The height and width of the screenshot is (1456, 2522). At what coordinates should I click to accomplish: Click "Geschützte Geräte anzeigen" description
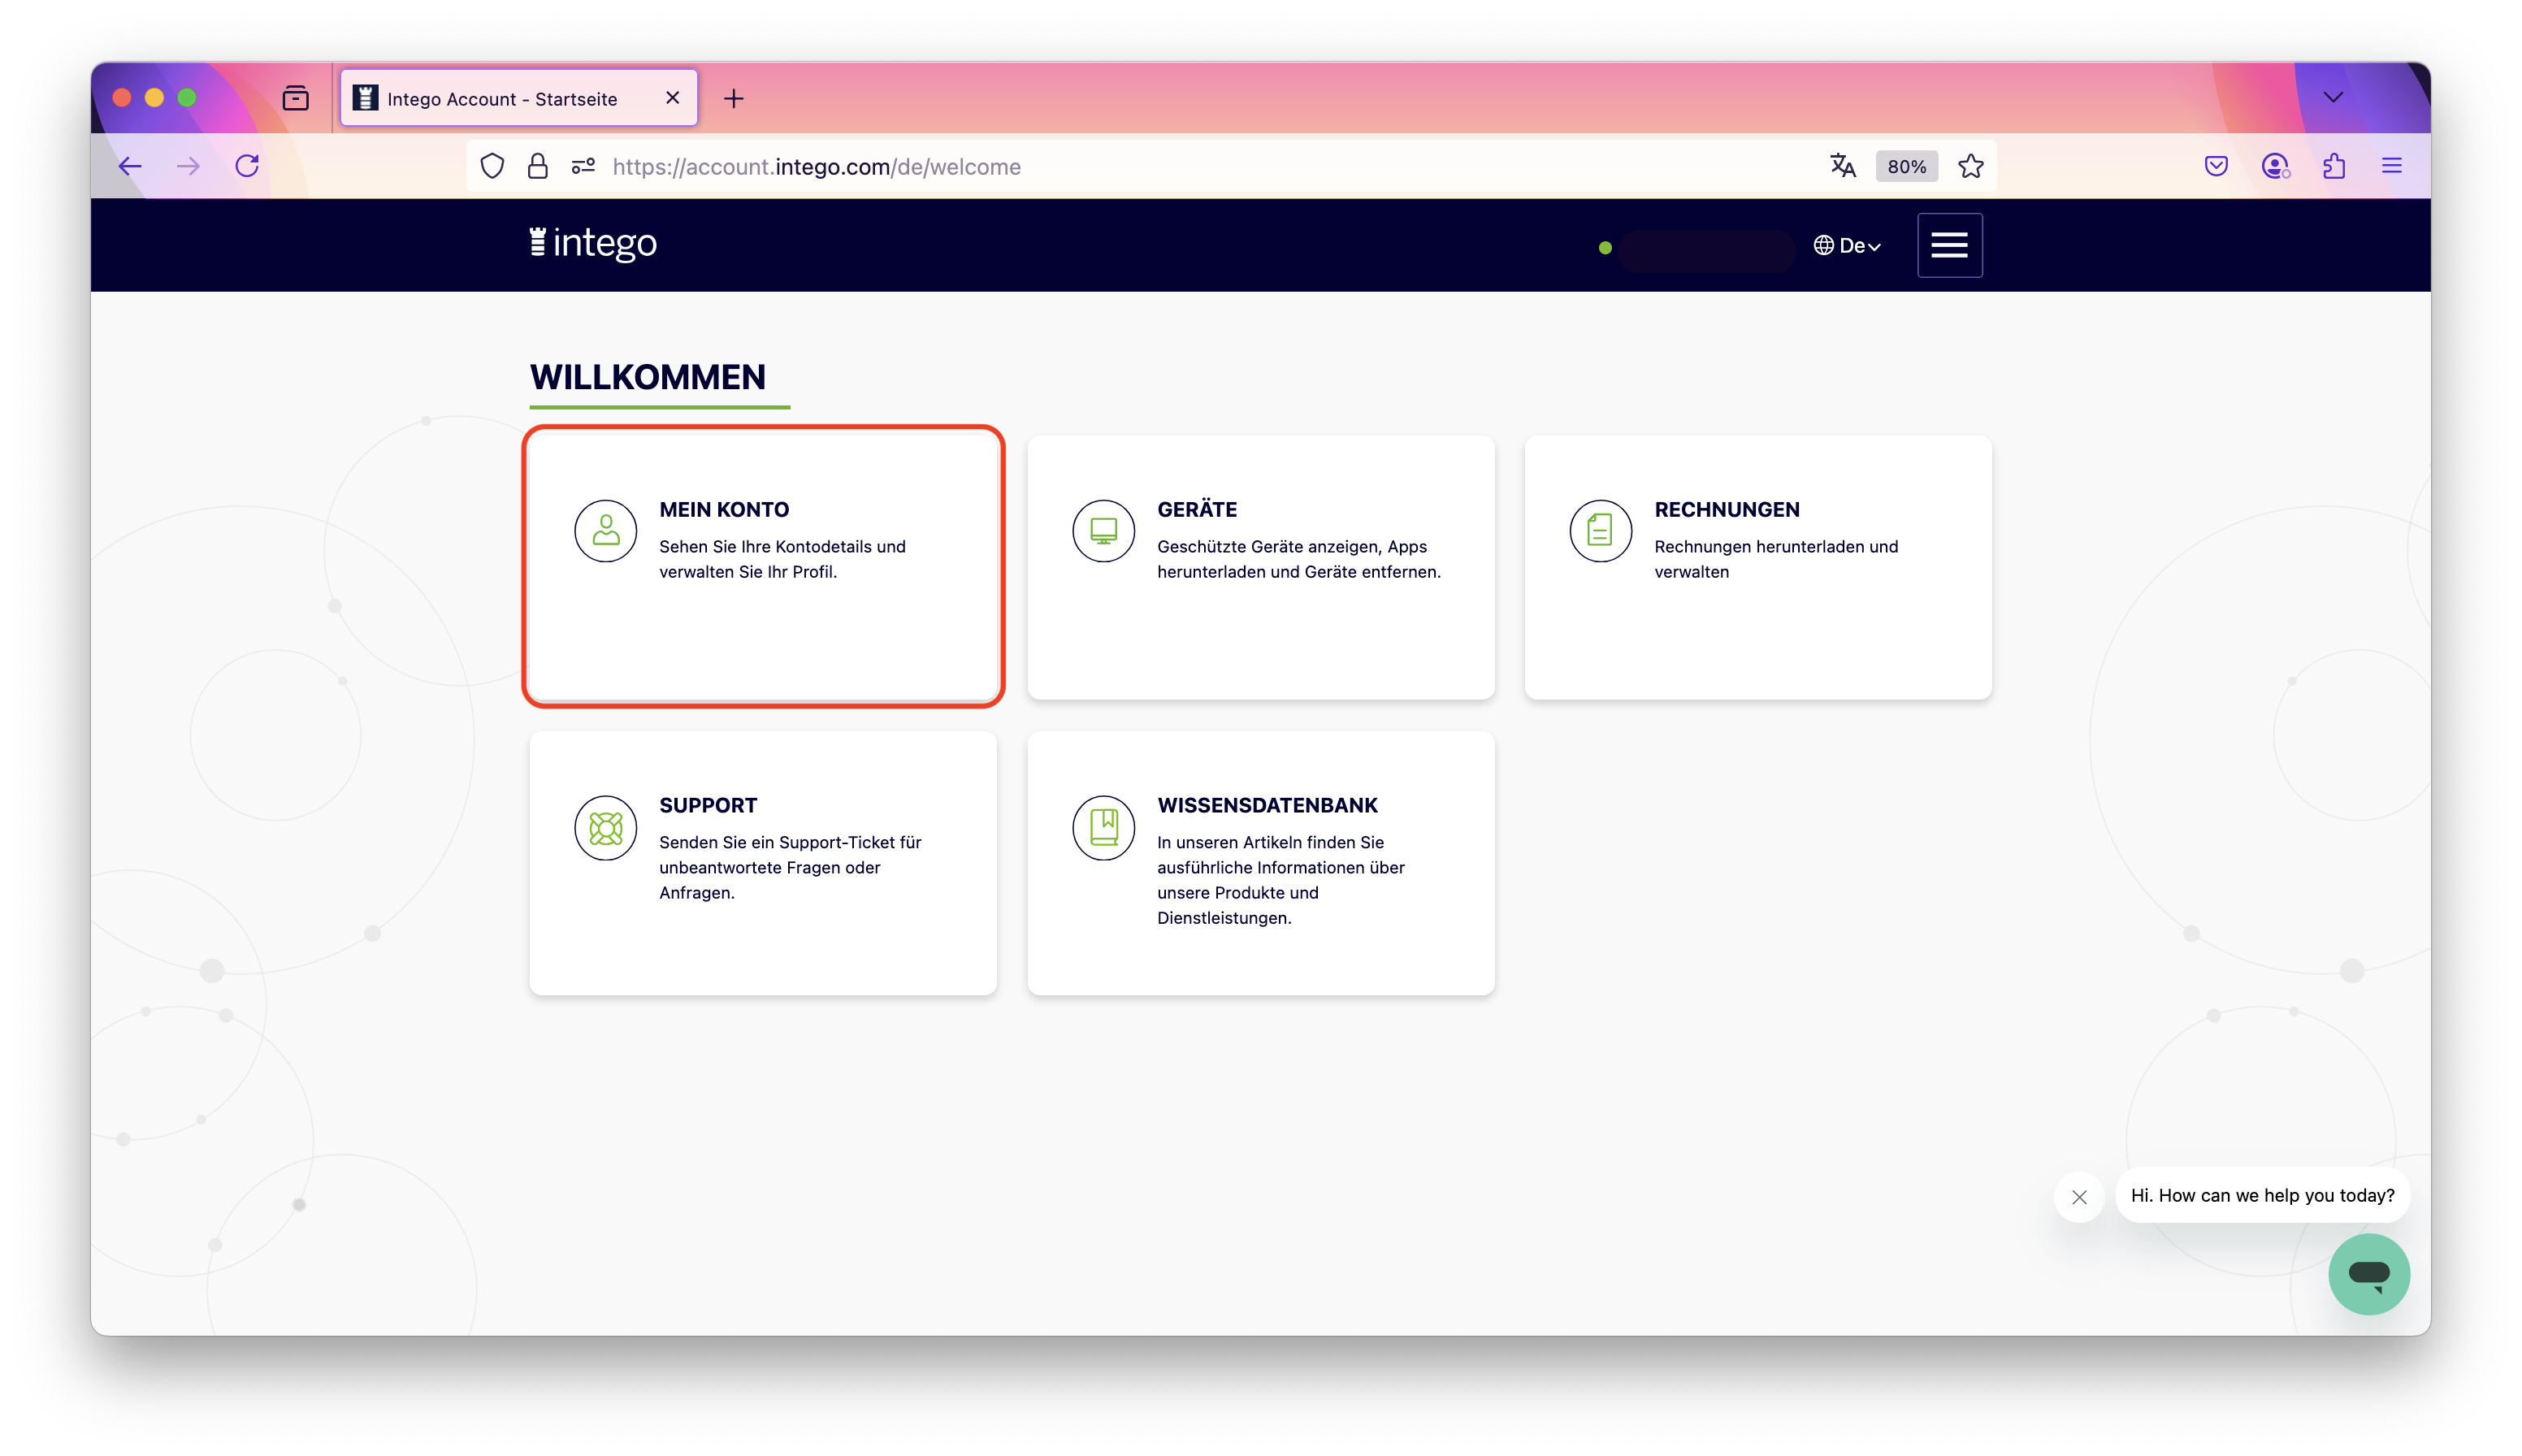coord(1298,559)
